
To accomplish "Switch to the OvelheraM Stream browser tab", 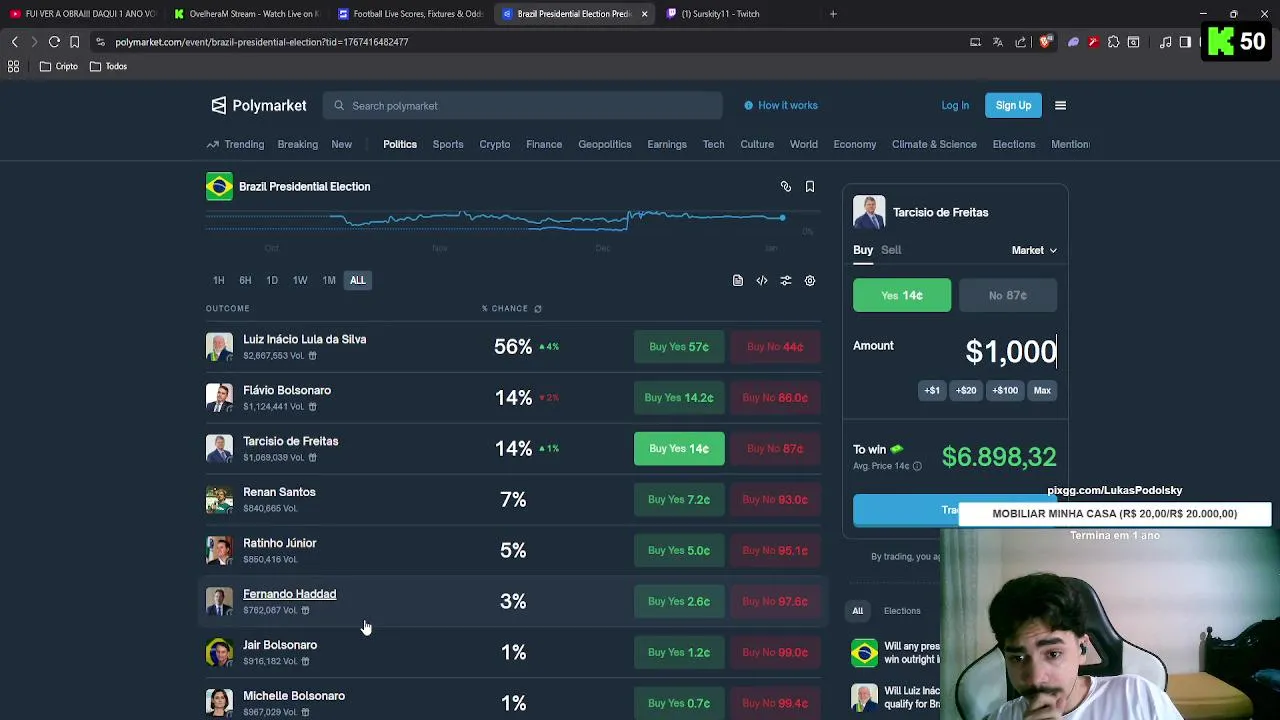I will click(246, 14).
